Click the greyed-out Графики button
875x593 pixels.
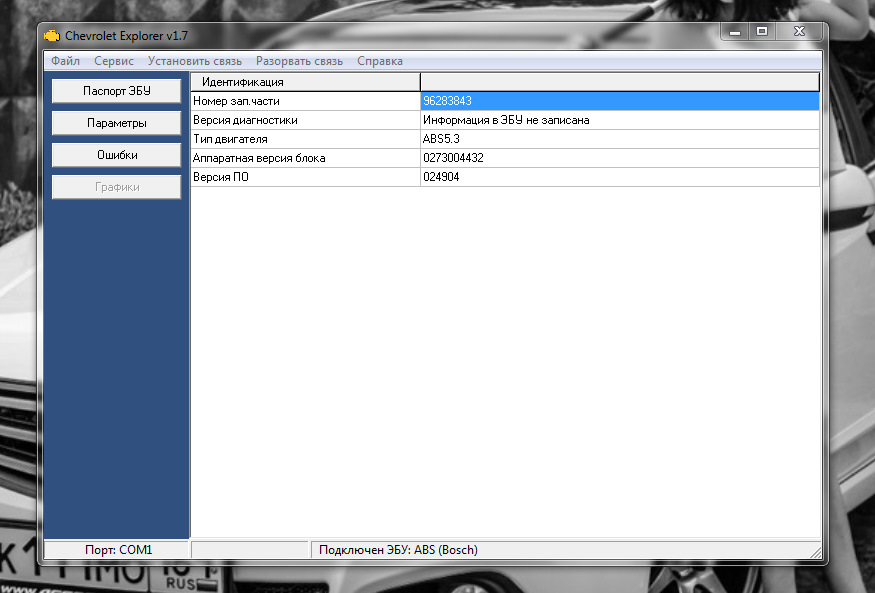[x=117, y=187]
